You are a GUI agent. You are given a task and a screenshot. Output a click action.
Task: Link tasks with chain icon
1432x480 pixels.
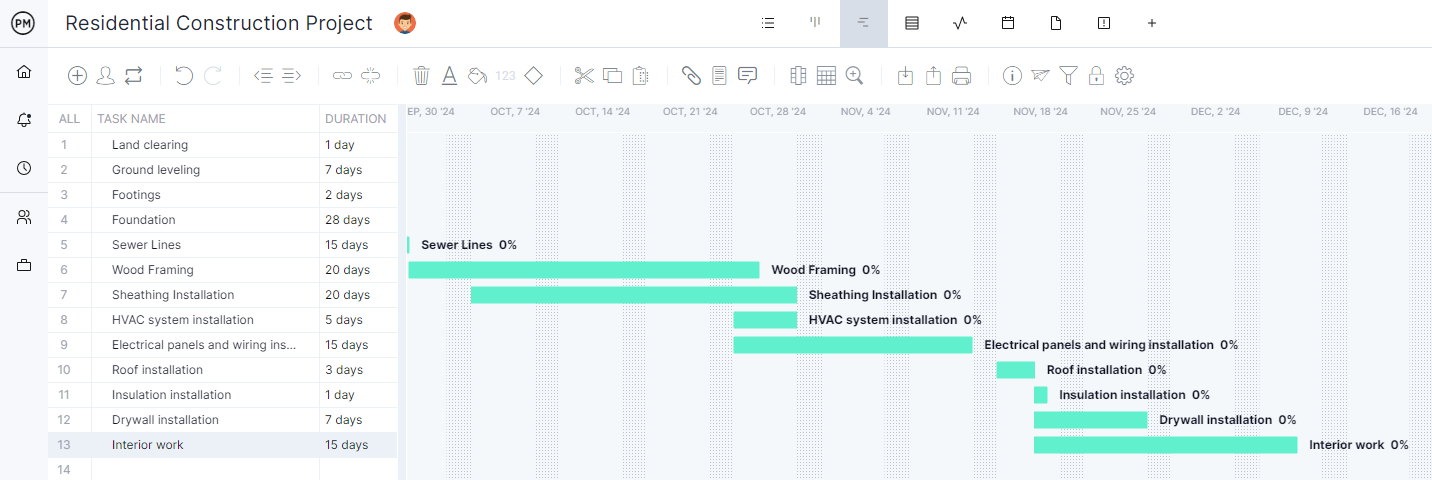click(342, 75)
